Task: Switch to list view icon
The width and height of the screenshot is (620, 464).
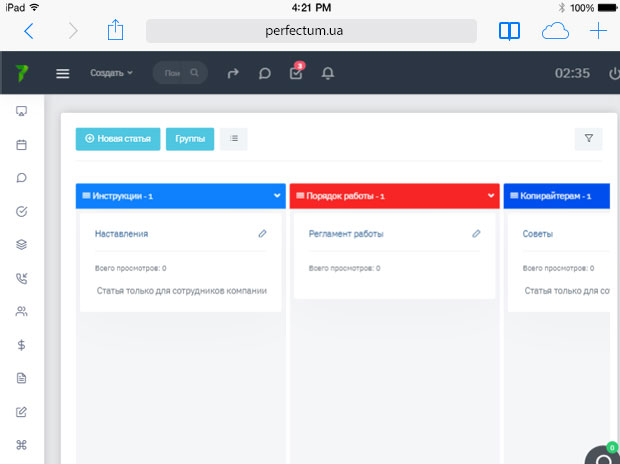Action: pyautogui.click(x=234, y=139)
